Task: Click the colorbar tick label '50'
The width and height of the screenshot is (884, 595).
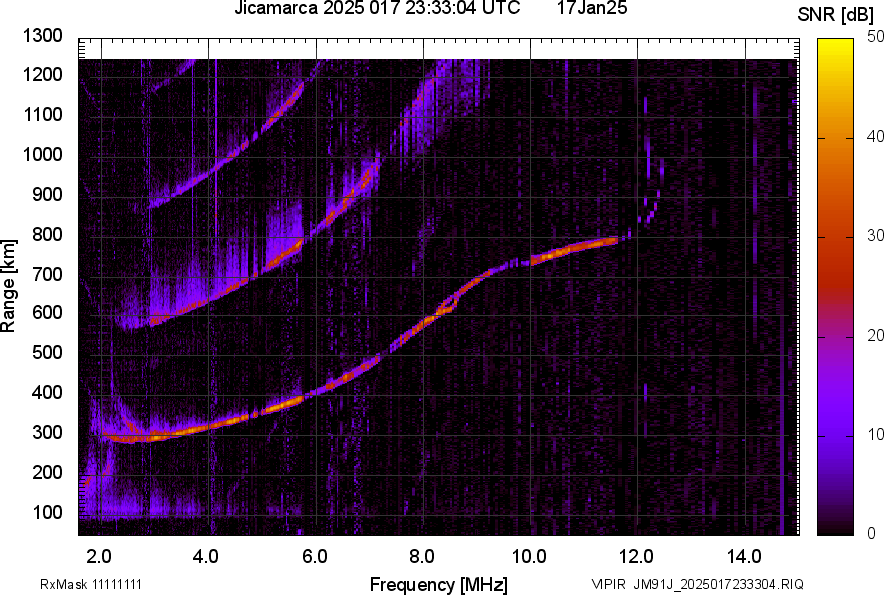Action: (875, 37)
